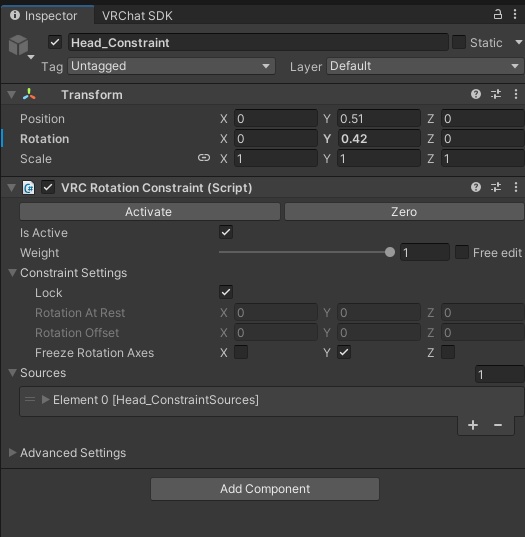Uncheck Freeze Rotation Axes Y
525x537 pixels.
[x=344, y=352]
